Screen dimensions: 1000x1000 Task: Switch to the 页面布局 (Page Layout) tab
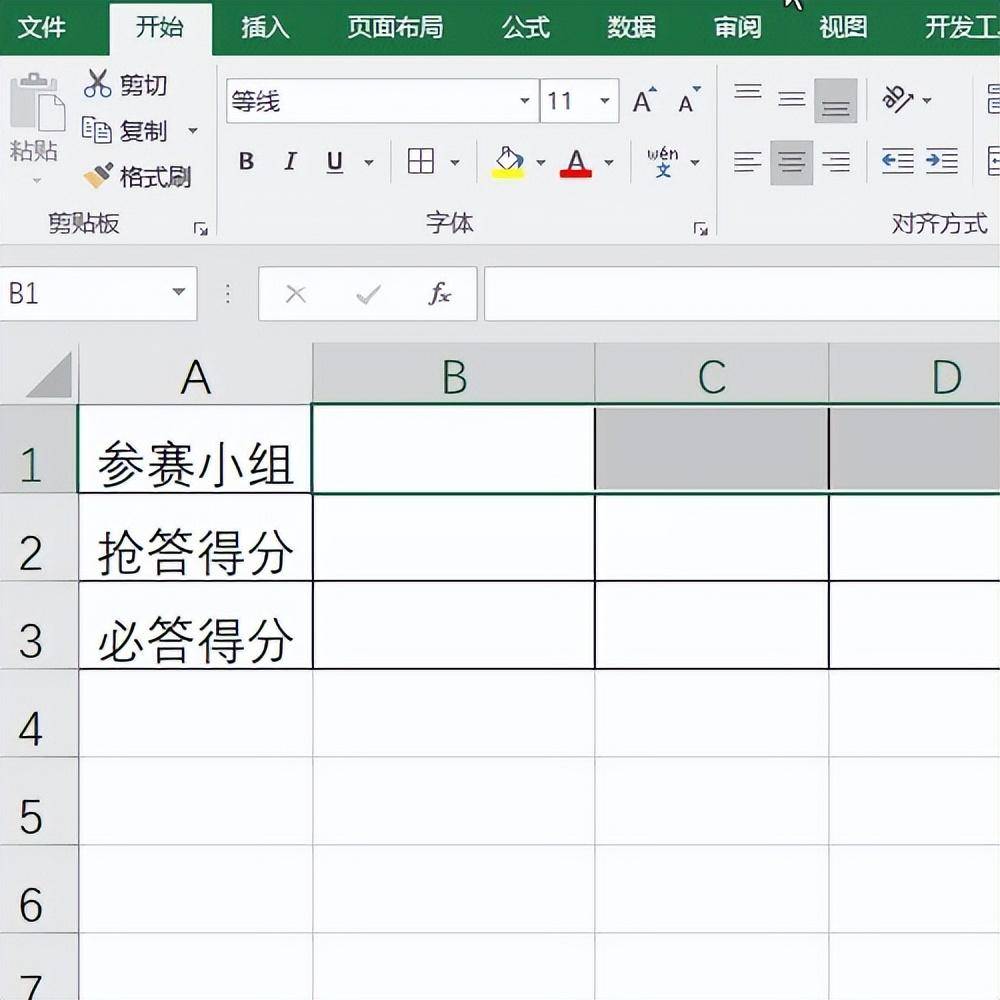coord(395,27)
